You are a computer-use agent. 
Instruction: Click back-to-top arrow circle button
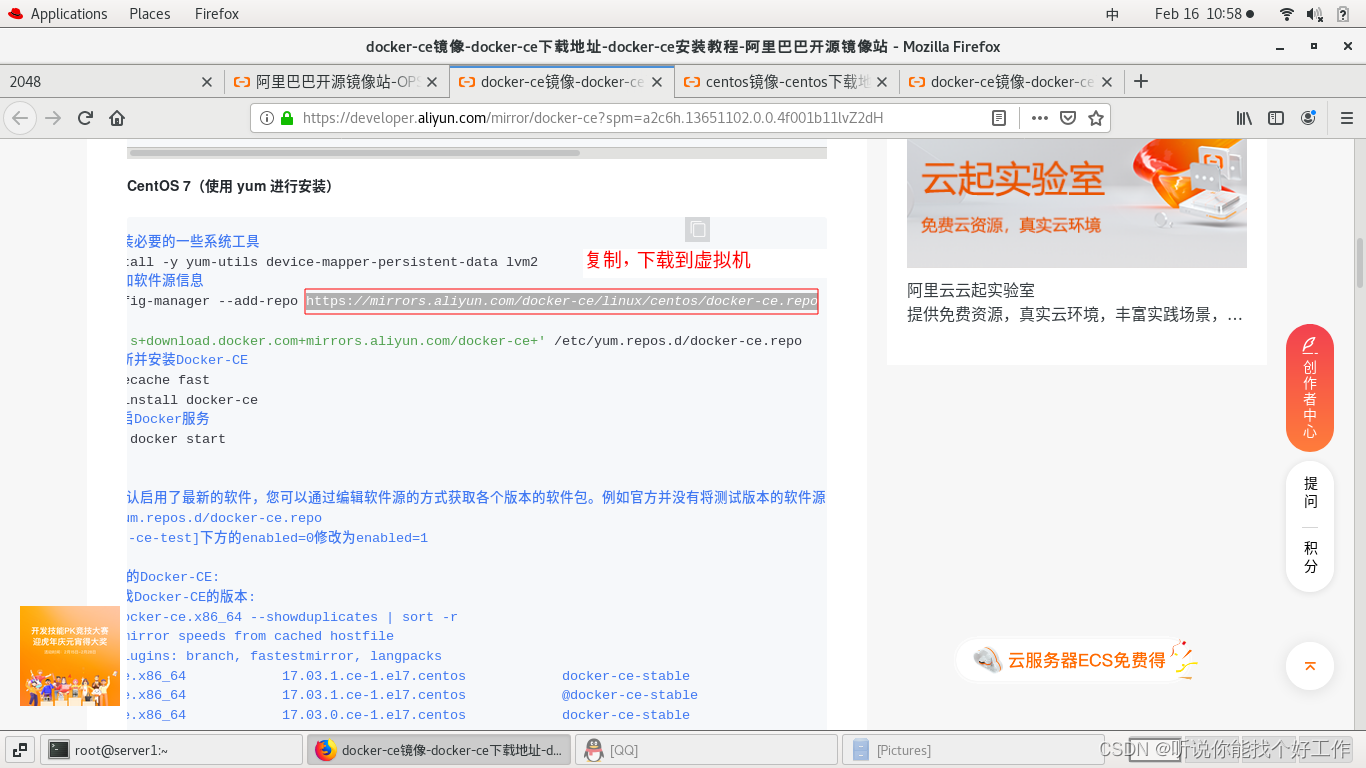[1310, 666]
